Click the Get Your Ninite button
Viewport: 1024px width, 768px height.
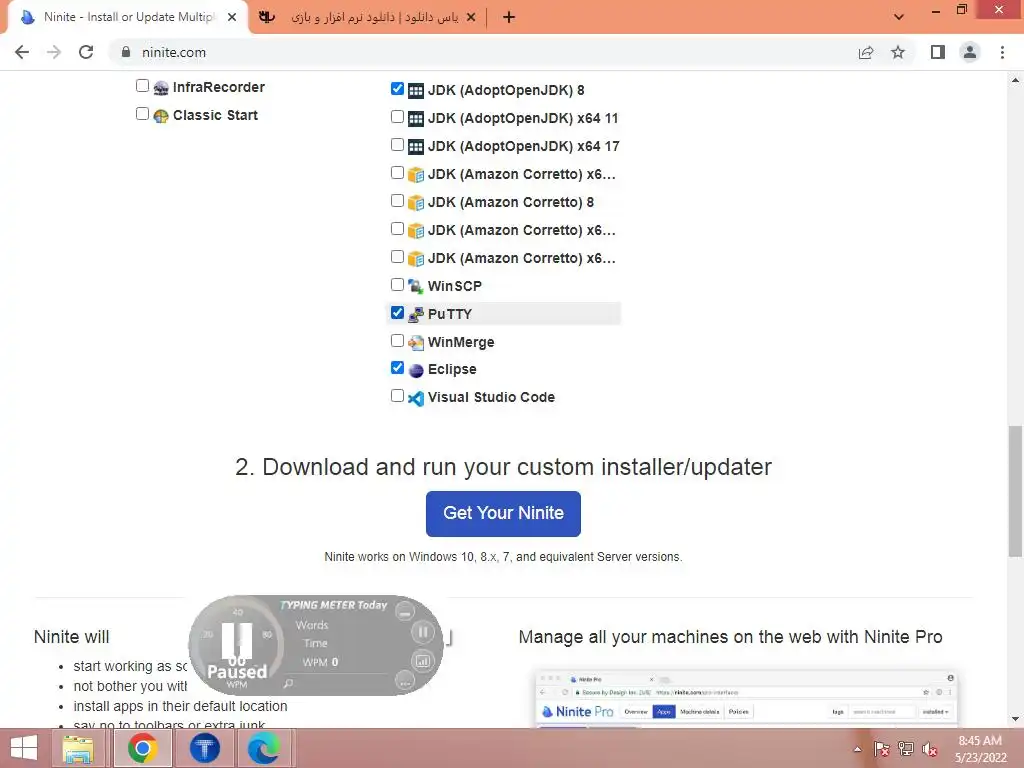click(503, 513)
